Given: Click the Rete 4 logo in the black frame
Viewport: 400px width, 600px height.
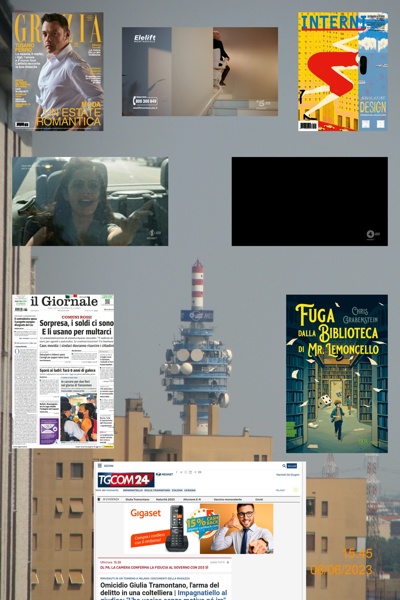Looking at the screenshot, I should [371, 234].
